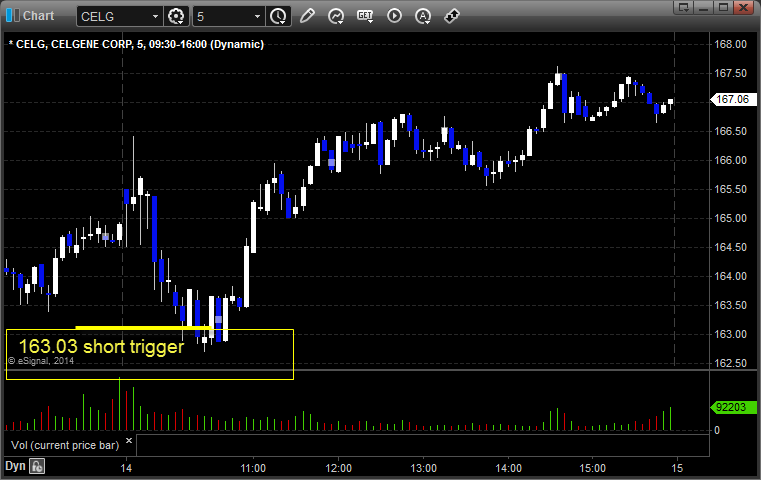Expand the interval 5 dropdown arrow
This screenshot has width=761, height=480.
click(258, 17)
